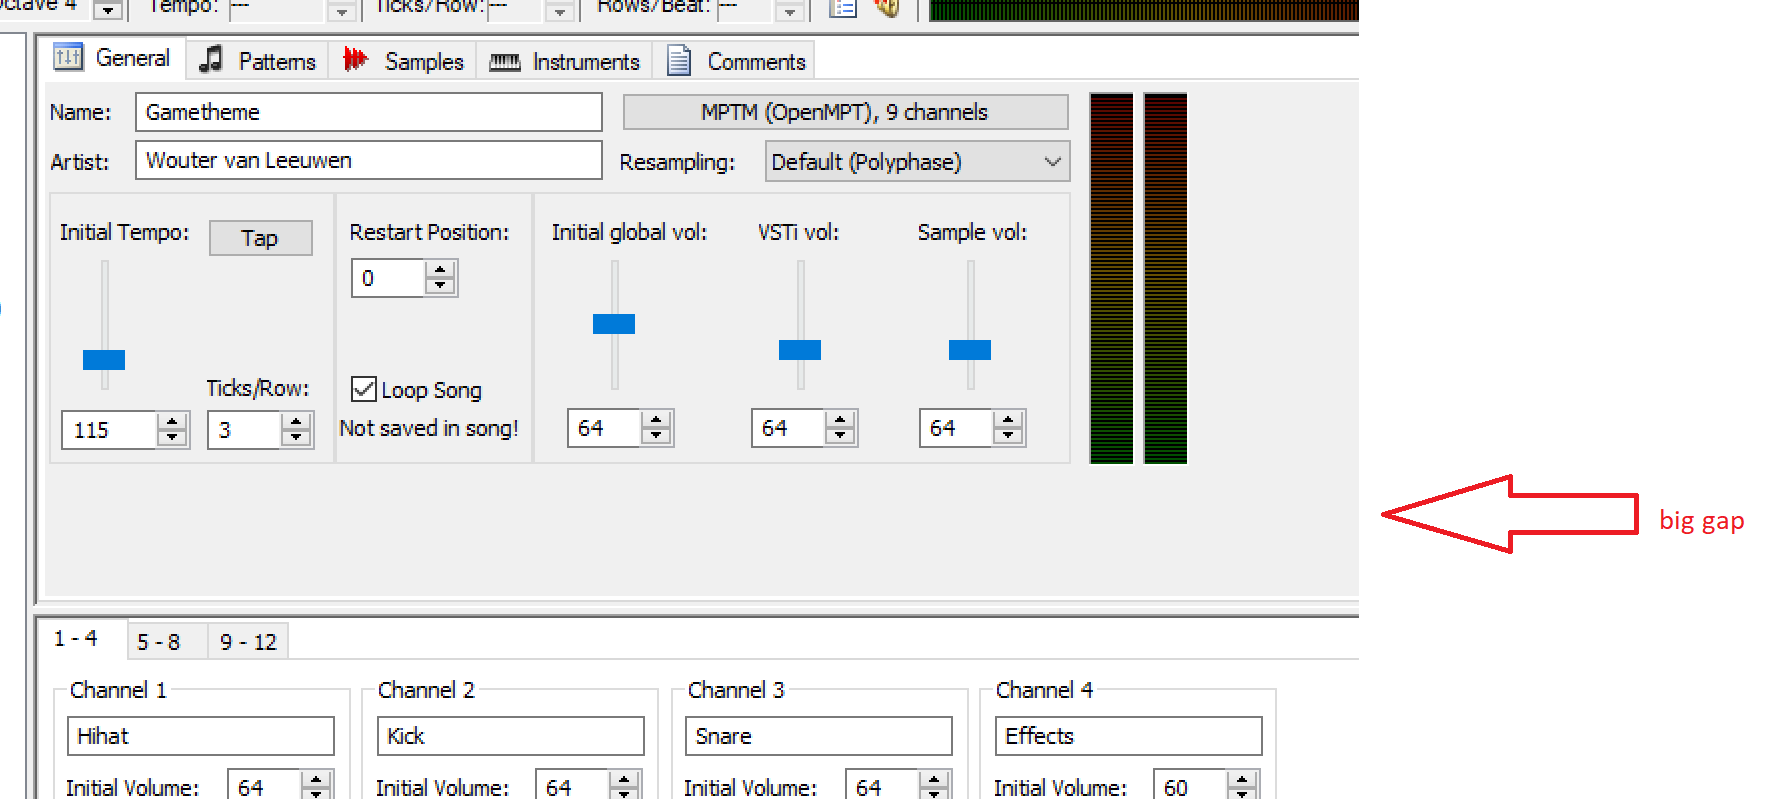
Task: Switch to the General tab
Action: 112,58
